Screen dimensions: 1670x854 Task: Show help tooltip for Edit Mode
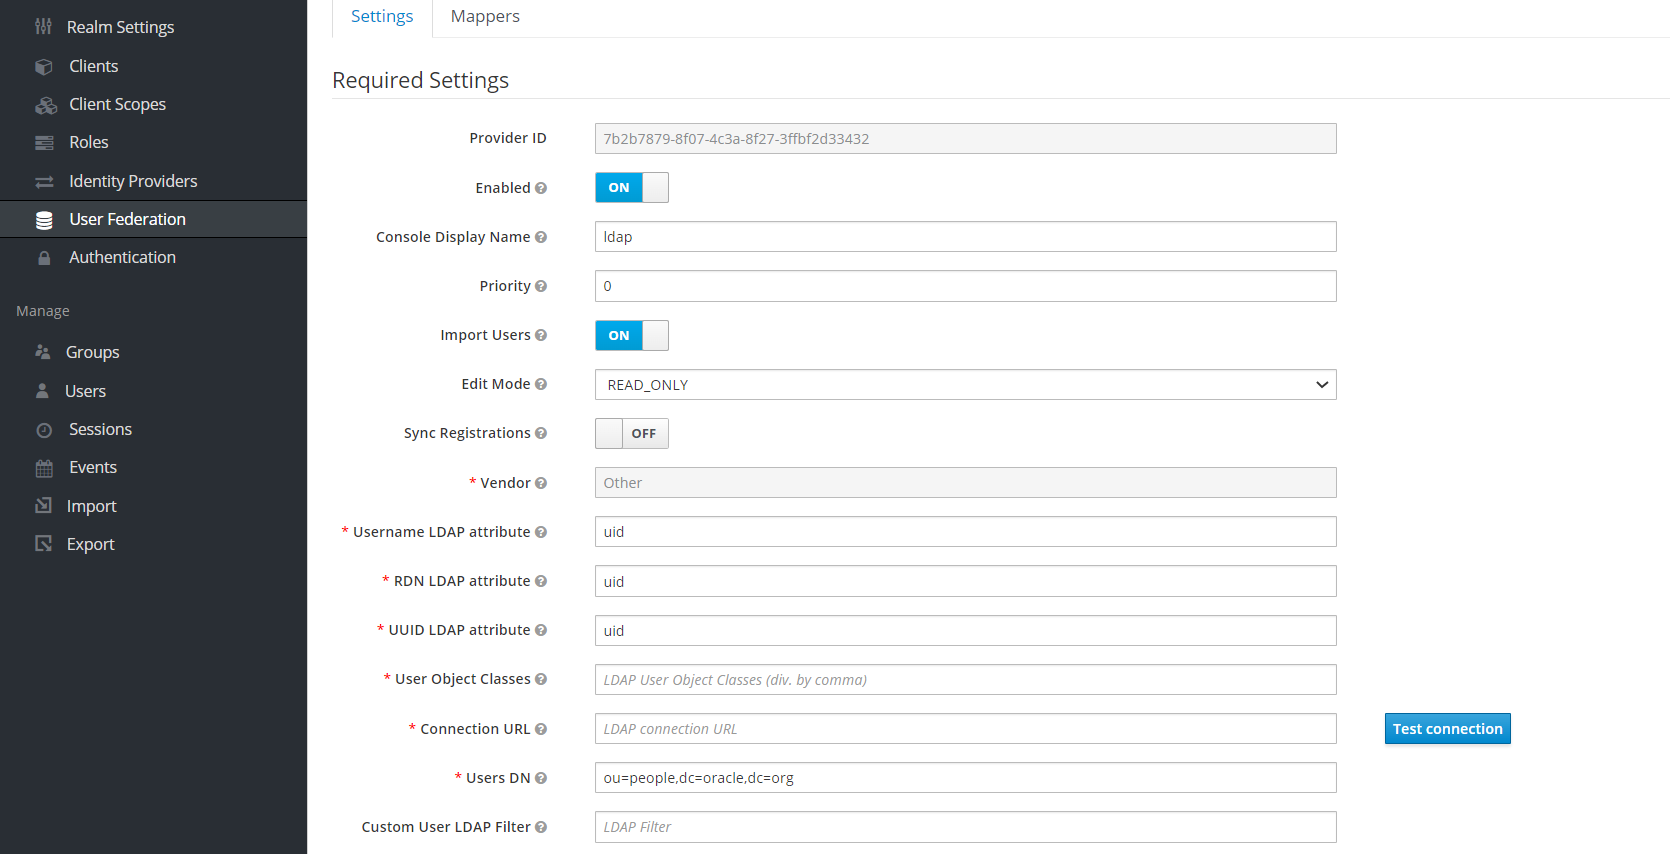point(541,384)
